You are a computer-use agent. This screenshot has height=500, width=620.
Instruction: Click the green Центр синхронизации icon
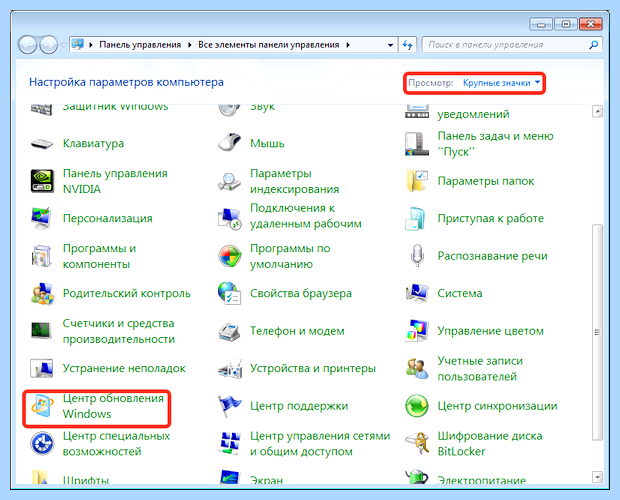pyautogui.click(x=417, y=406)
